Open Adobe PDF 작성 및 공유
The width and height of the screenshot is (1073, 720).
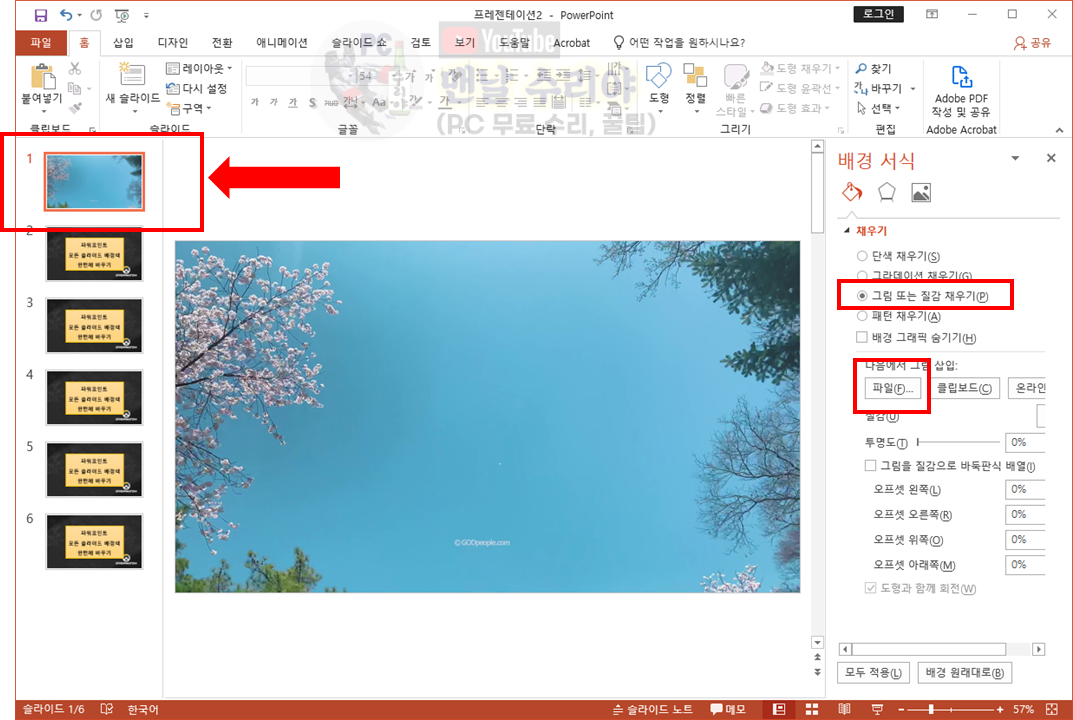(961, 92)
